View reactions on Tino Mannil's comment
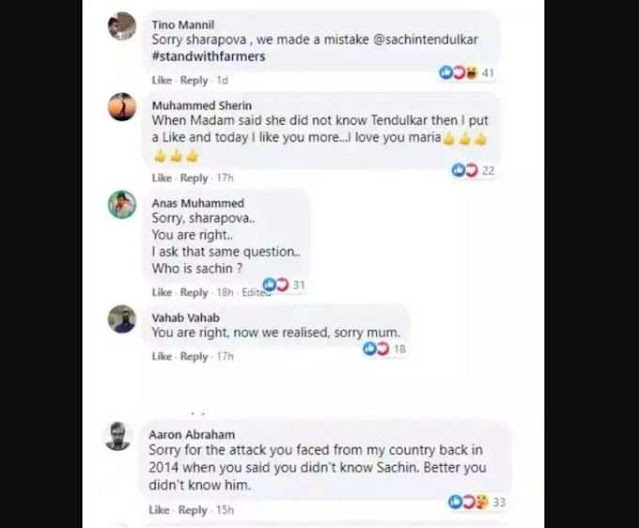This screenshot has height=528, width=639. (x=466, y=73)
